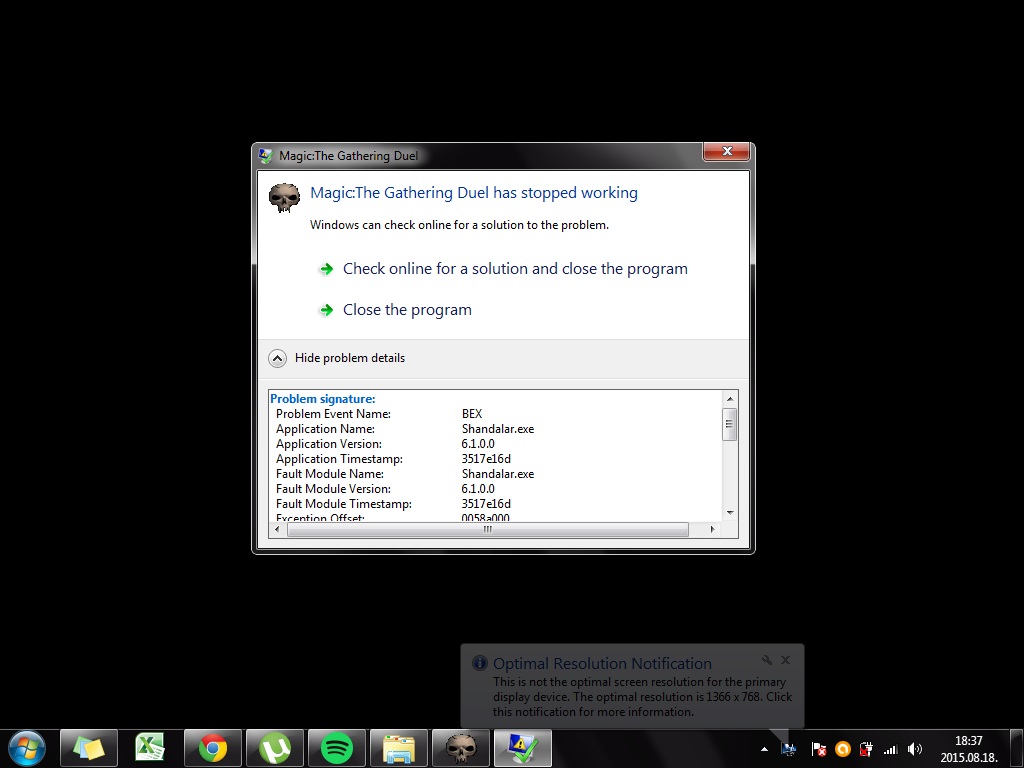Click the horizontal scrollbar thumb in problem details
Viewport: 1024px width, 768px height.
click(488, 529)
